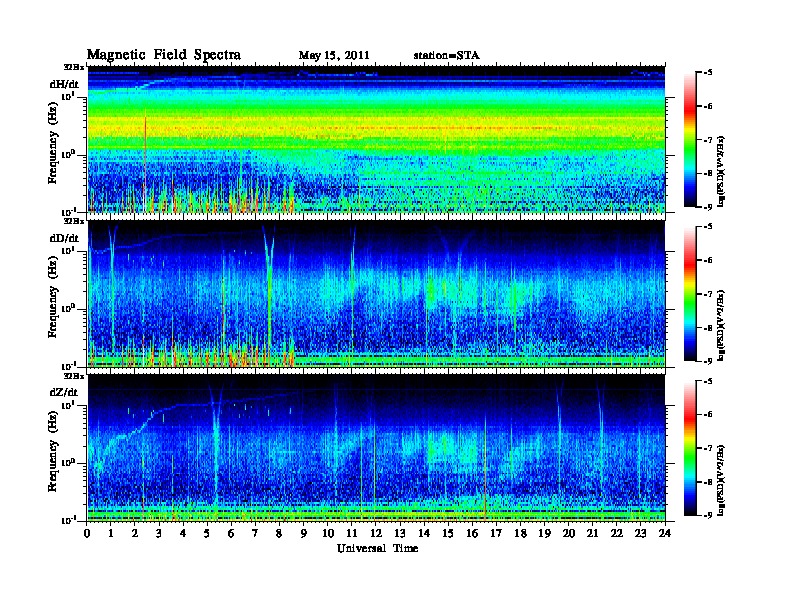Click hour tick label "17" on time axis
This screenshot has height=612, width=792.
click(496, 533)
